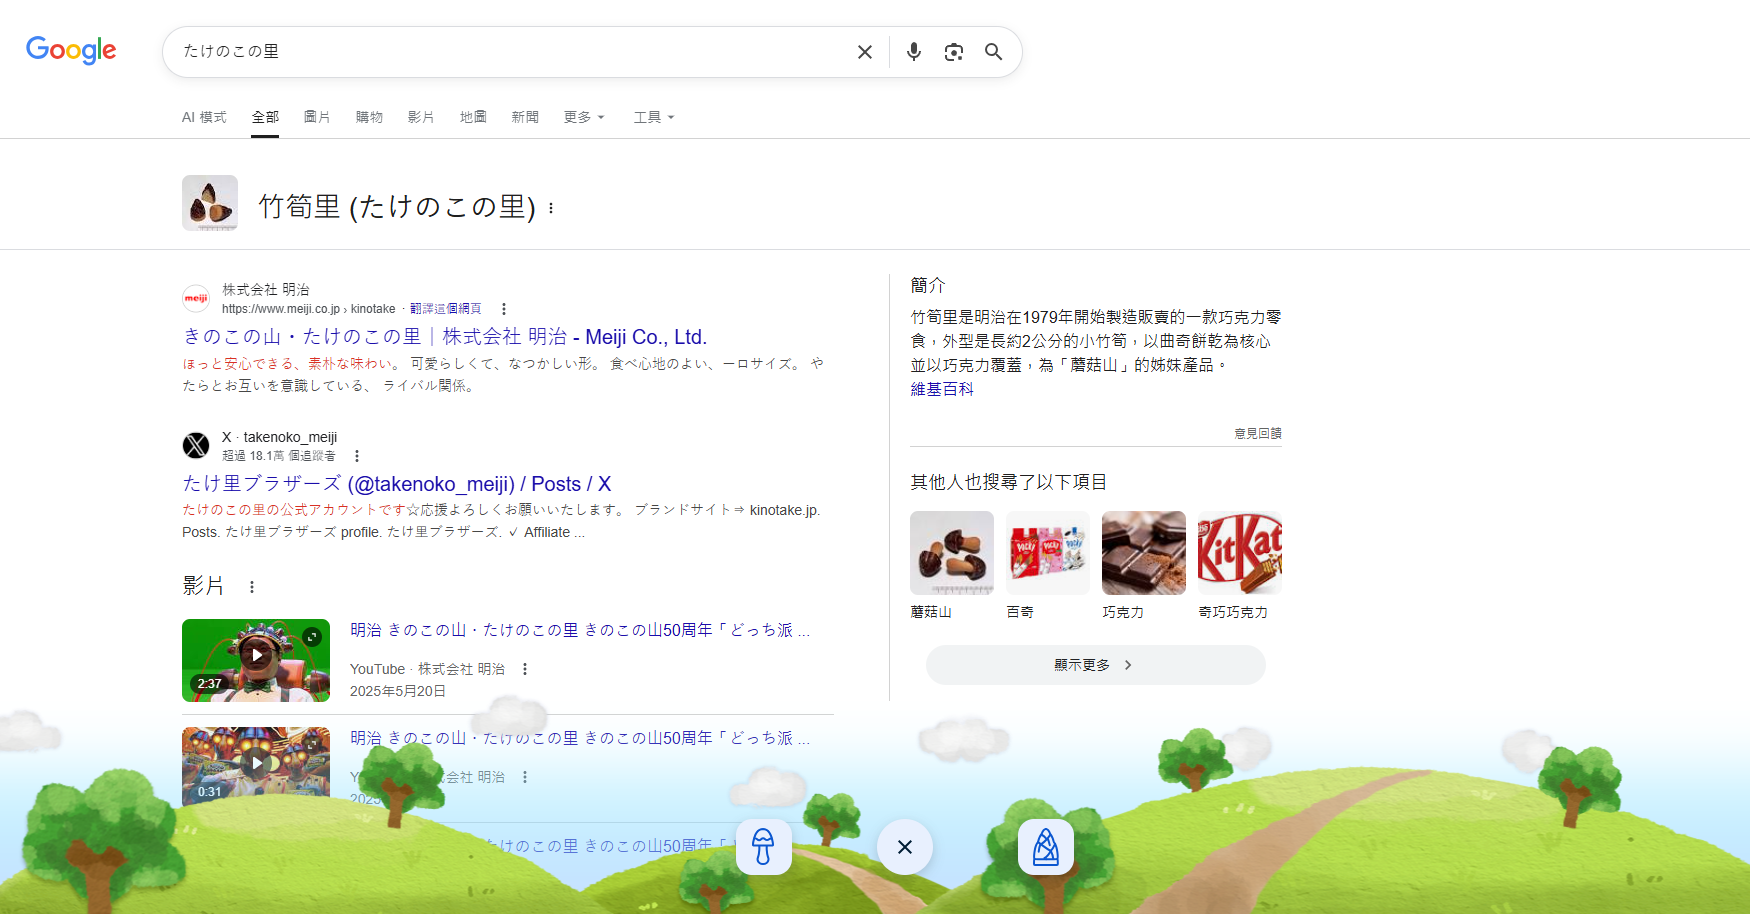Click the X (Twitter) account icon
Viewport: 1750px width, 914px height.
[x=196, y=445]
